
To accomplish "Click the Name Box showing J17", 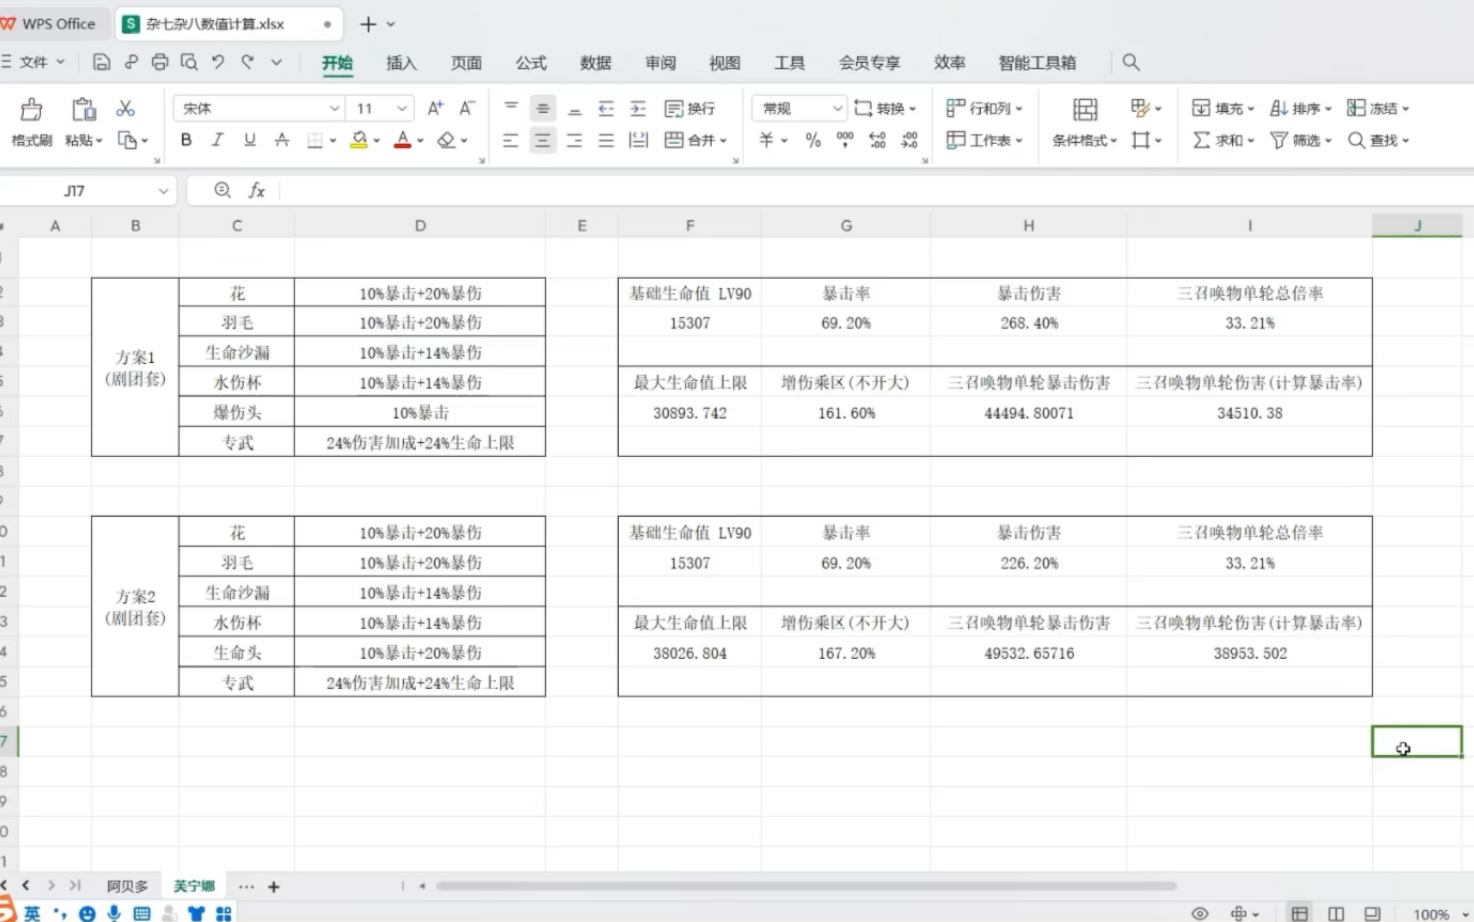I will click(x=90, y=190).
